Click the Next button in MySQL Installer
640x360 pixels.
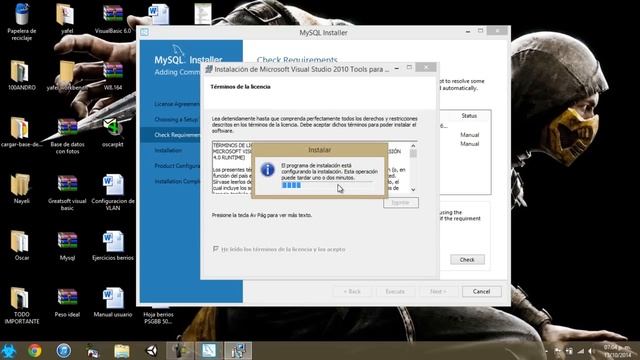(438, 291)
